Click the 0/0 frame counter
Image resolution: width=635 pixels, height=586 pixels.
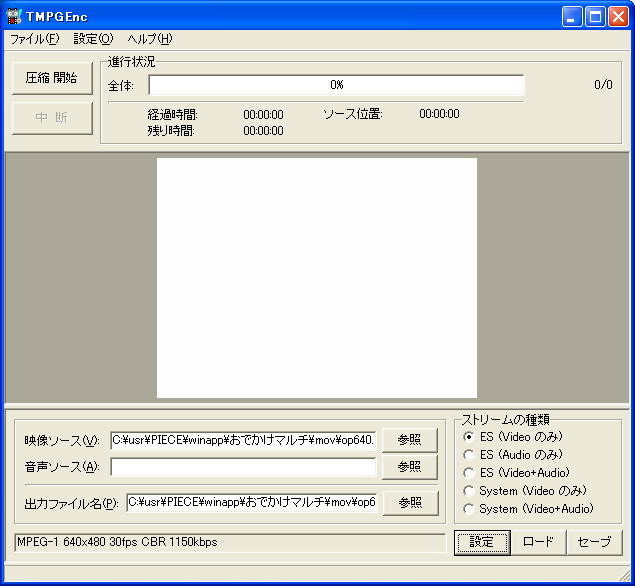pyautogui.click(x=603, y=85)
